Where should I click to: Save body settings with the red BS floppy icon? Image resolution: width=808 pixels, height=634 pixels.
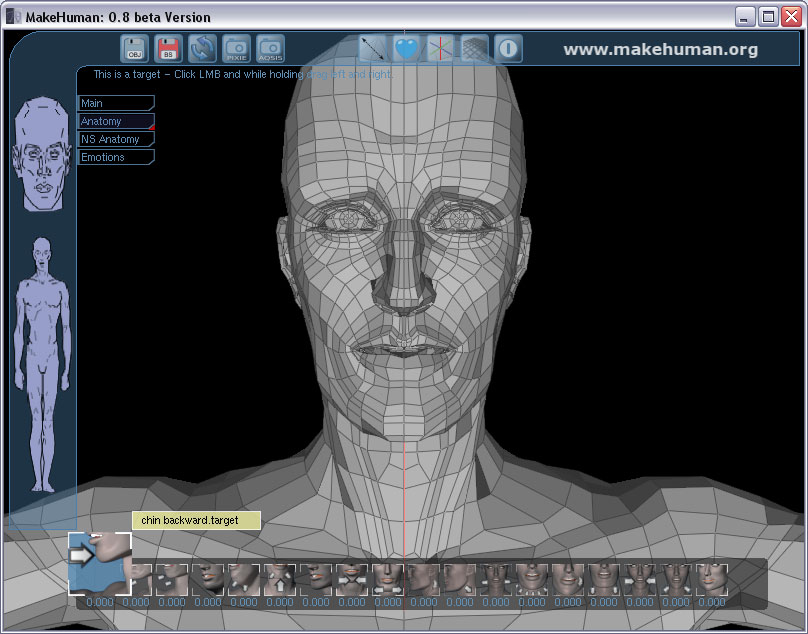[169, 48]
